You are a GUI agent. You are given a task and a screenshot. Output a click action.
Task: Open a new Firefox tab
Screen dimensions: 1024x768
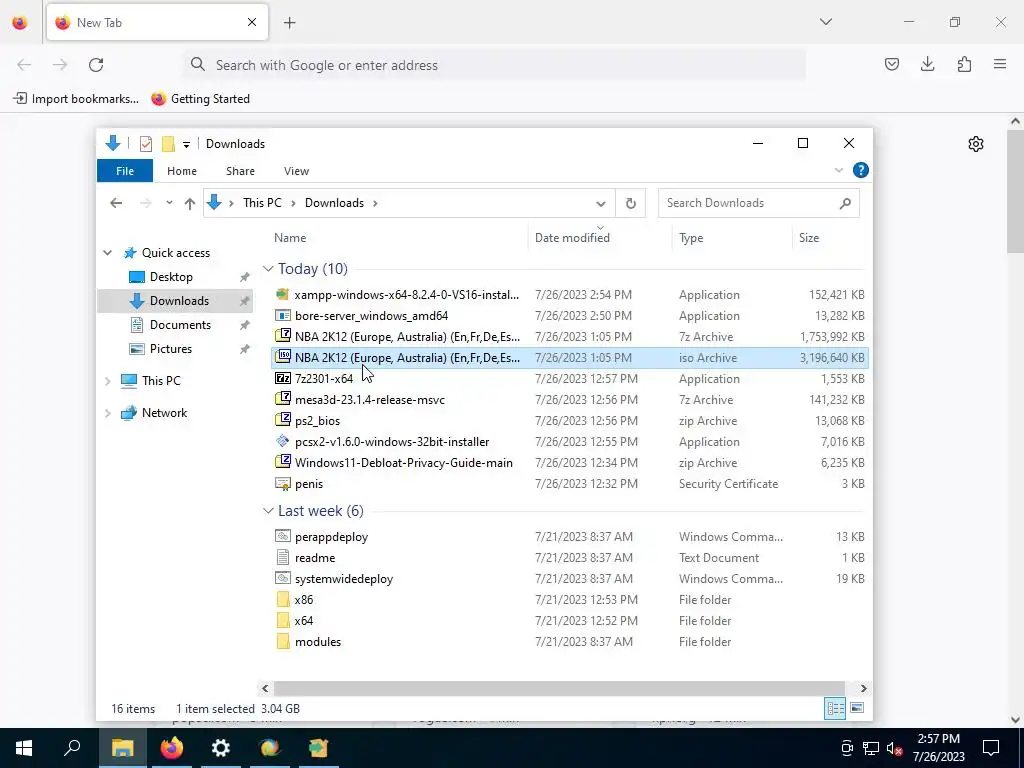[290, 23]
